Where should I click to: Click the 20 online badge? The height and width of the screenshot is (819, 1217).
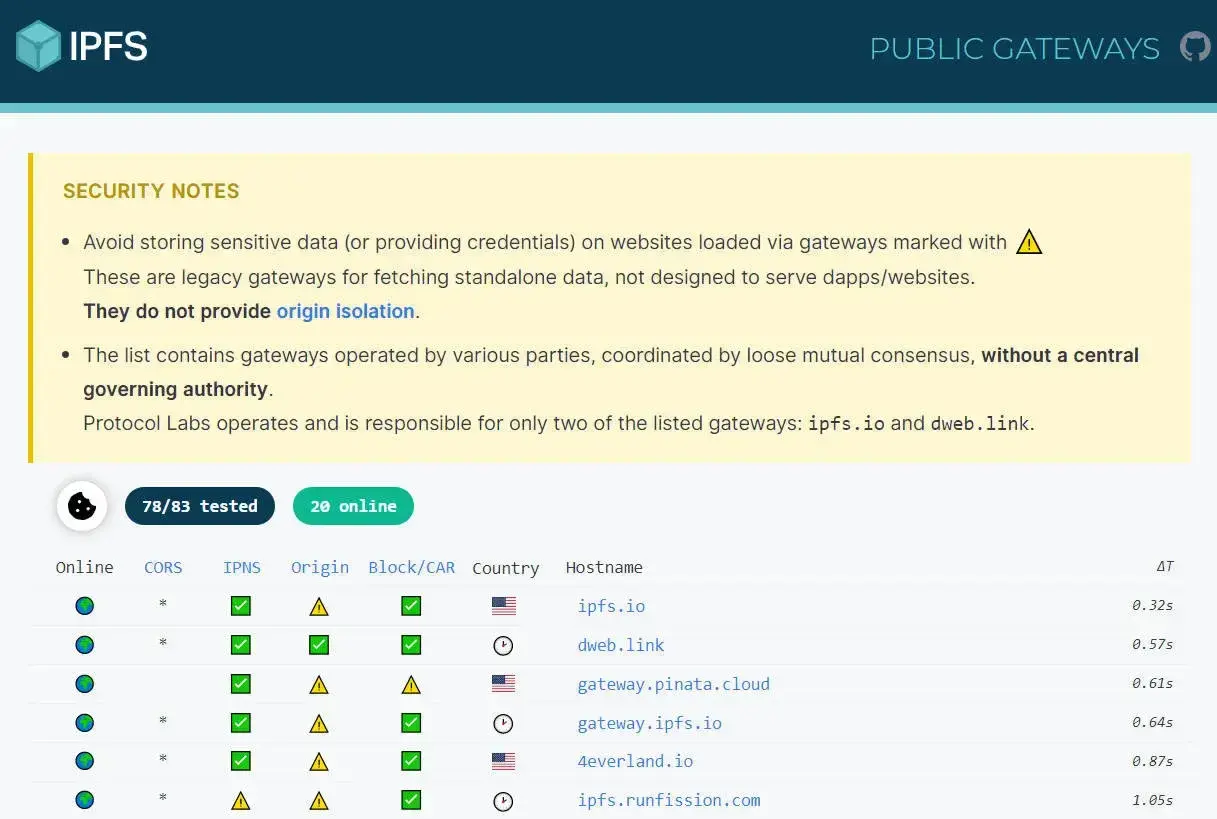pyautogui.click(x=353, y=506)
